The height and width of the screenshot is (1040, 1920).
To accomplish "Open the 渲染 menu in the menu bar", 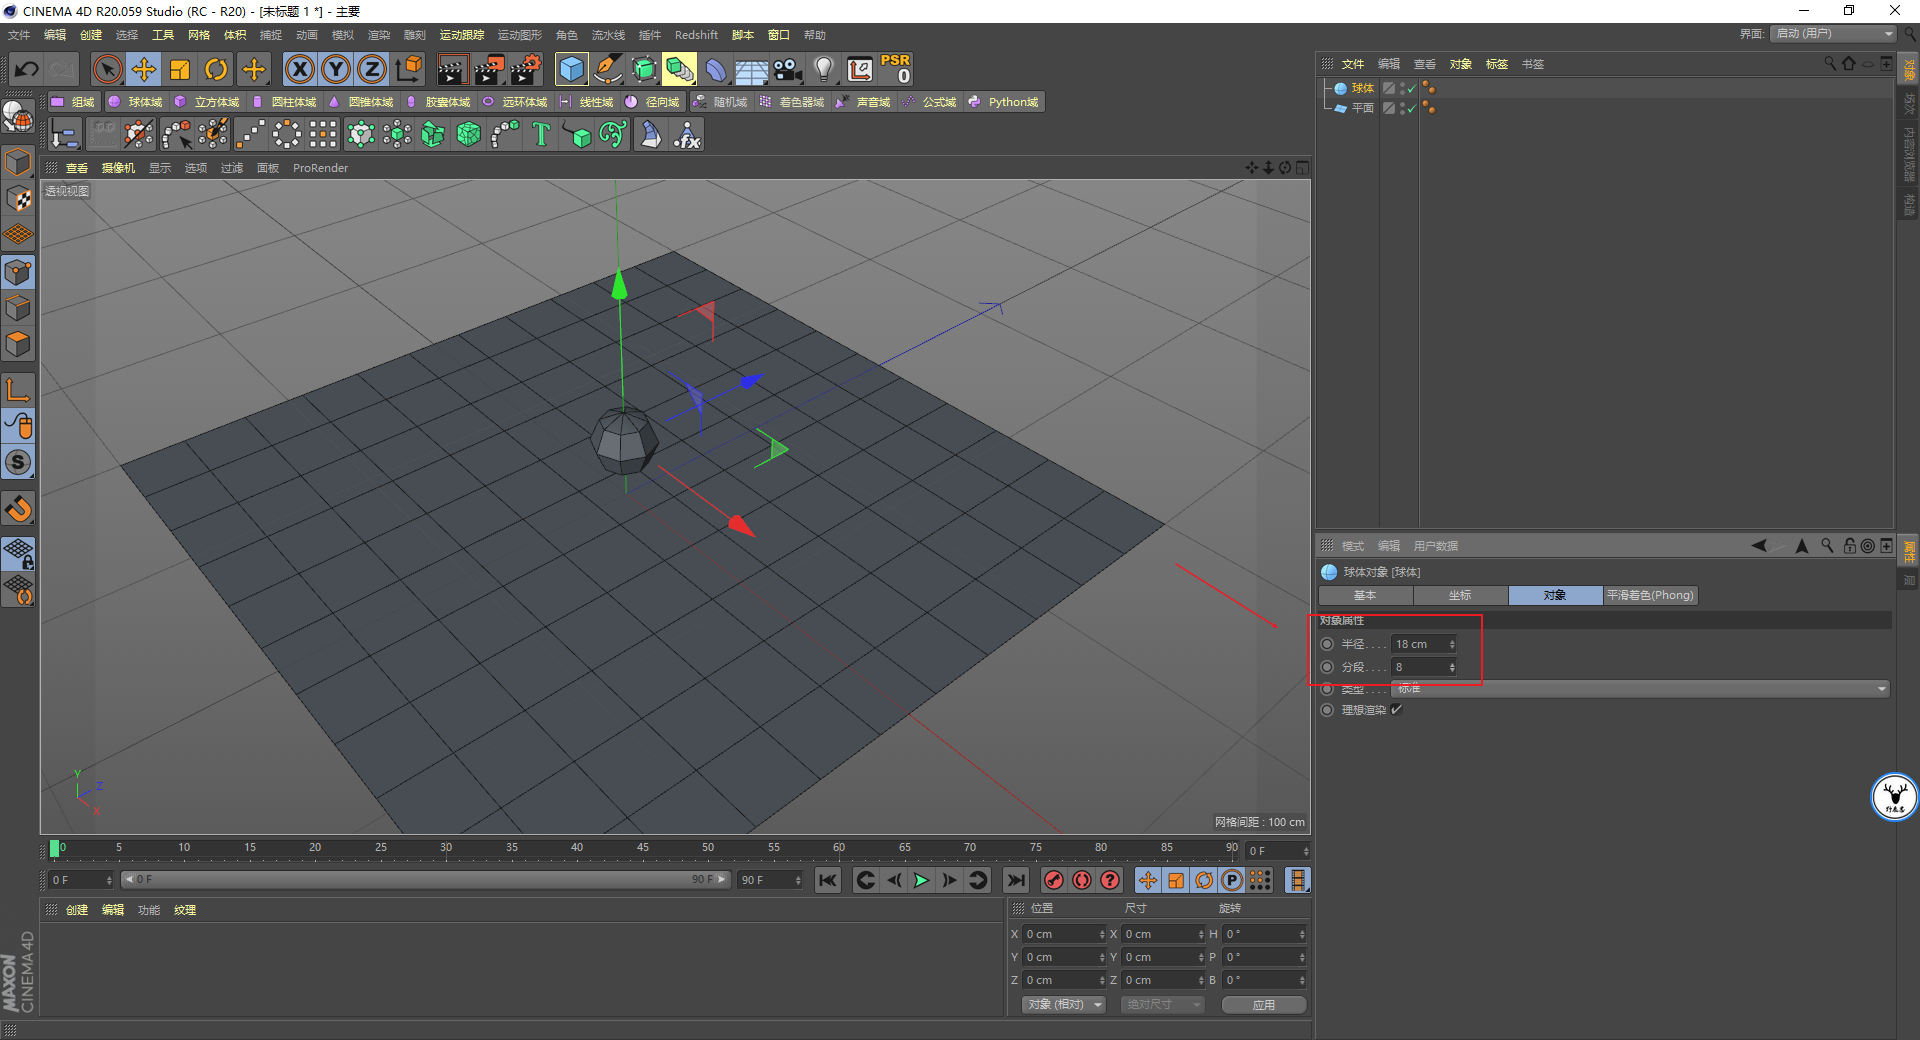I will click(x=379, y=35).
